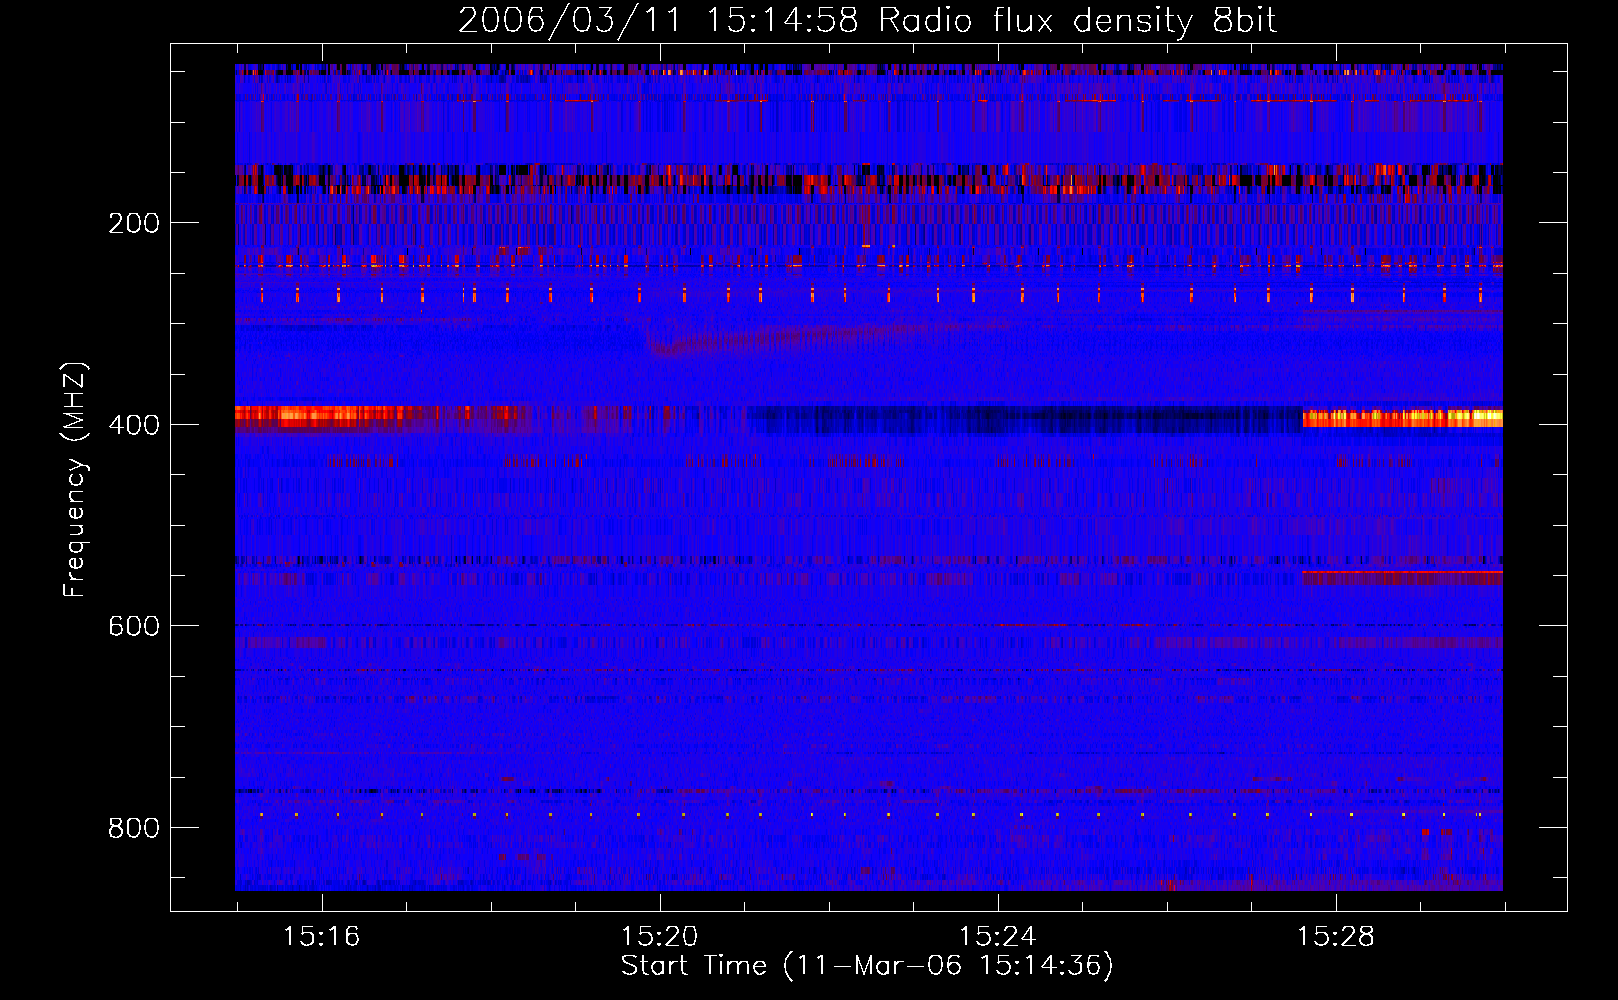Click the 'Frequency (MHZ)' axis label
Viewport: 1618px width, 1000px height.
75,480
